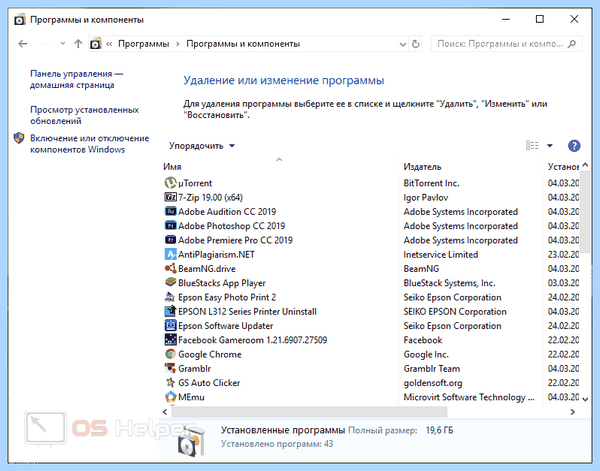Select the EPSON L312 Printer Uninstall icon
The width and height of the screenshot is (600, 471).
[x=170, y=311]
